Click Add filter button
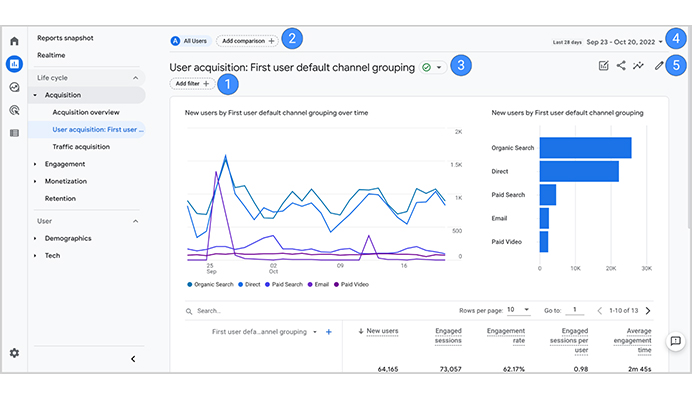This screenshot has height=399, width=692. 192,83
